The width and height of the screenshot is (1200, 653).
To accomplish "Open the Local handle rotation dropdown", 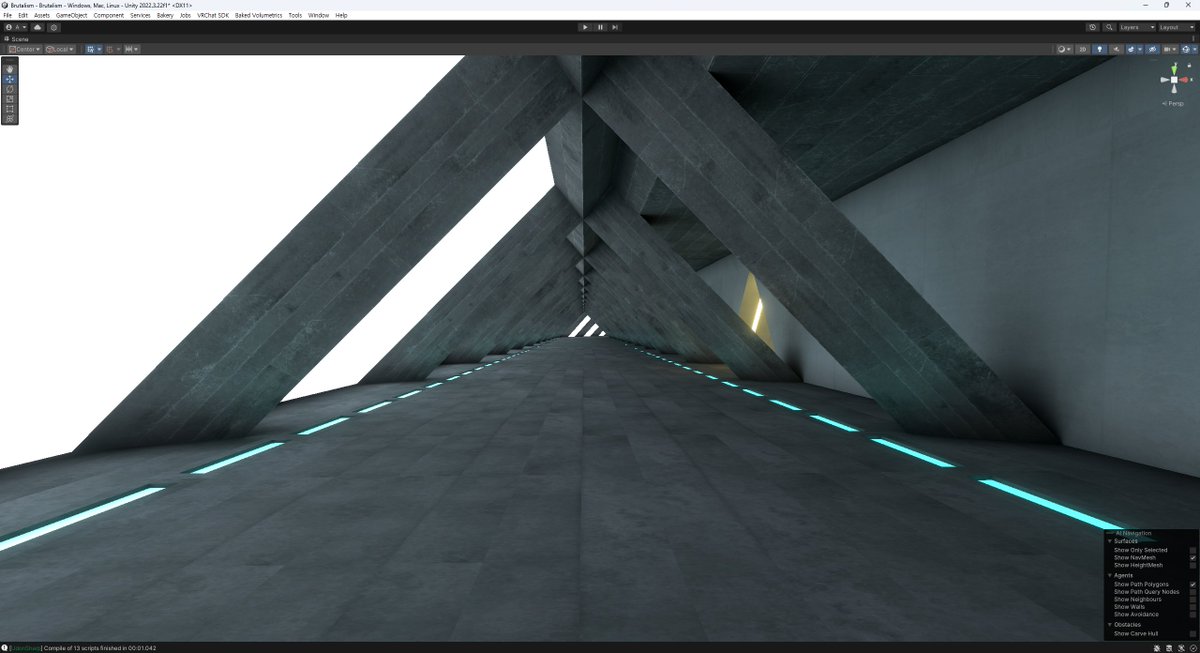I will [60, 49].
